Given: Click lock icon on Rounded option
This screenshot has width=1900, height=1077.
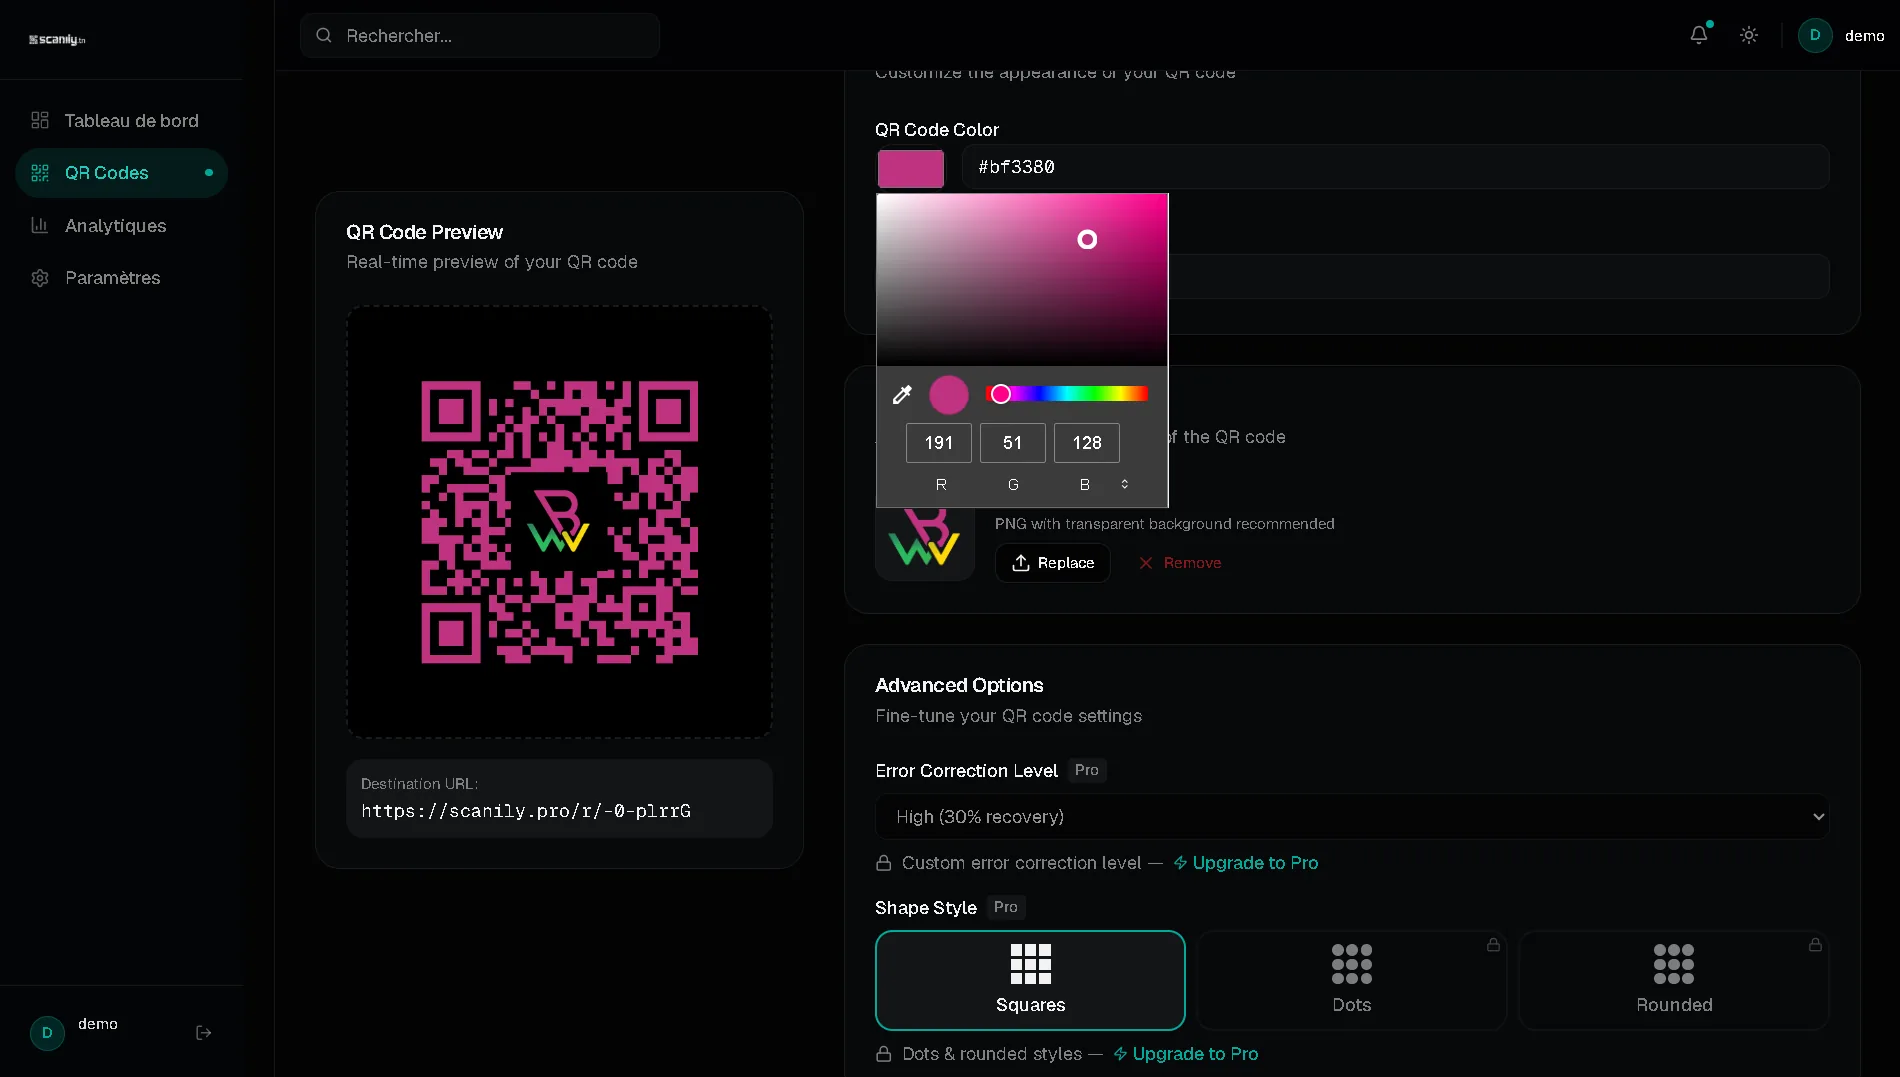Looking at the screenshot, I should pyautogui.click(x=1815, y=945).
